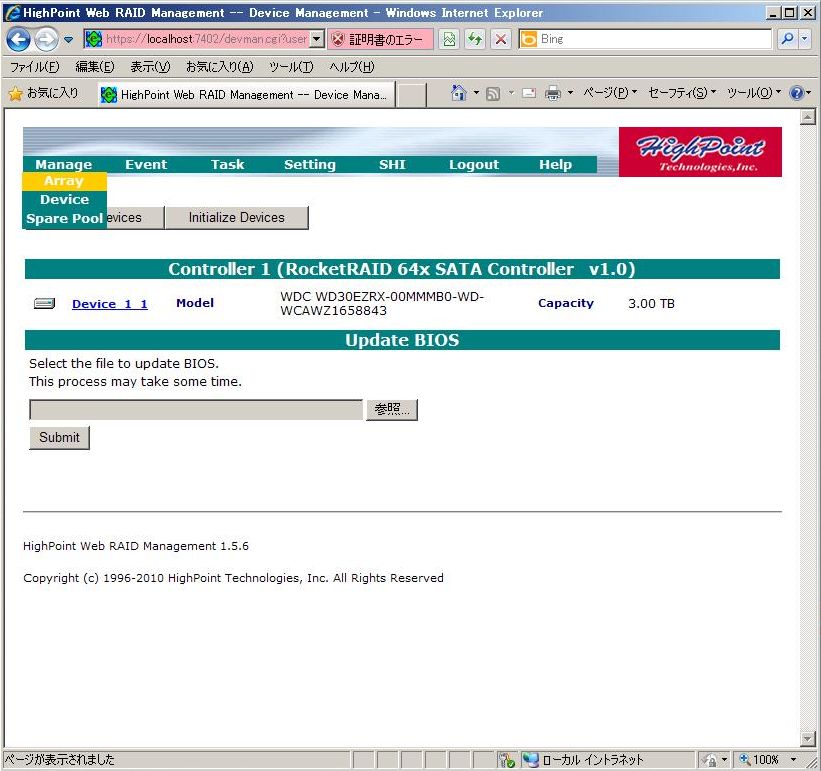Click the page favicon in address bar
The image size is (821, 771).
click(x=93, y=39)
